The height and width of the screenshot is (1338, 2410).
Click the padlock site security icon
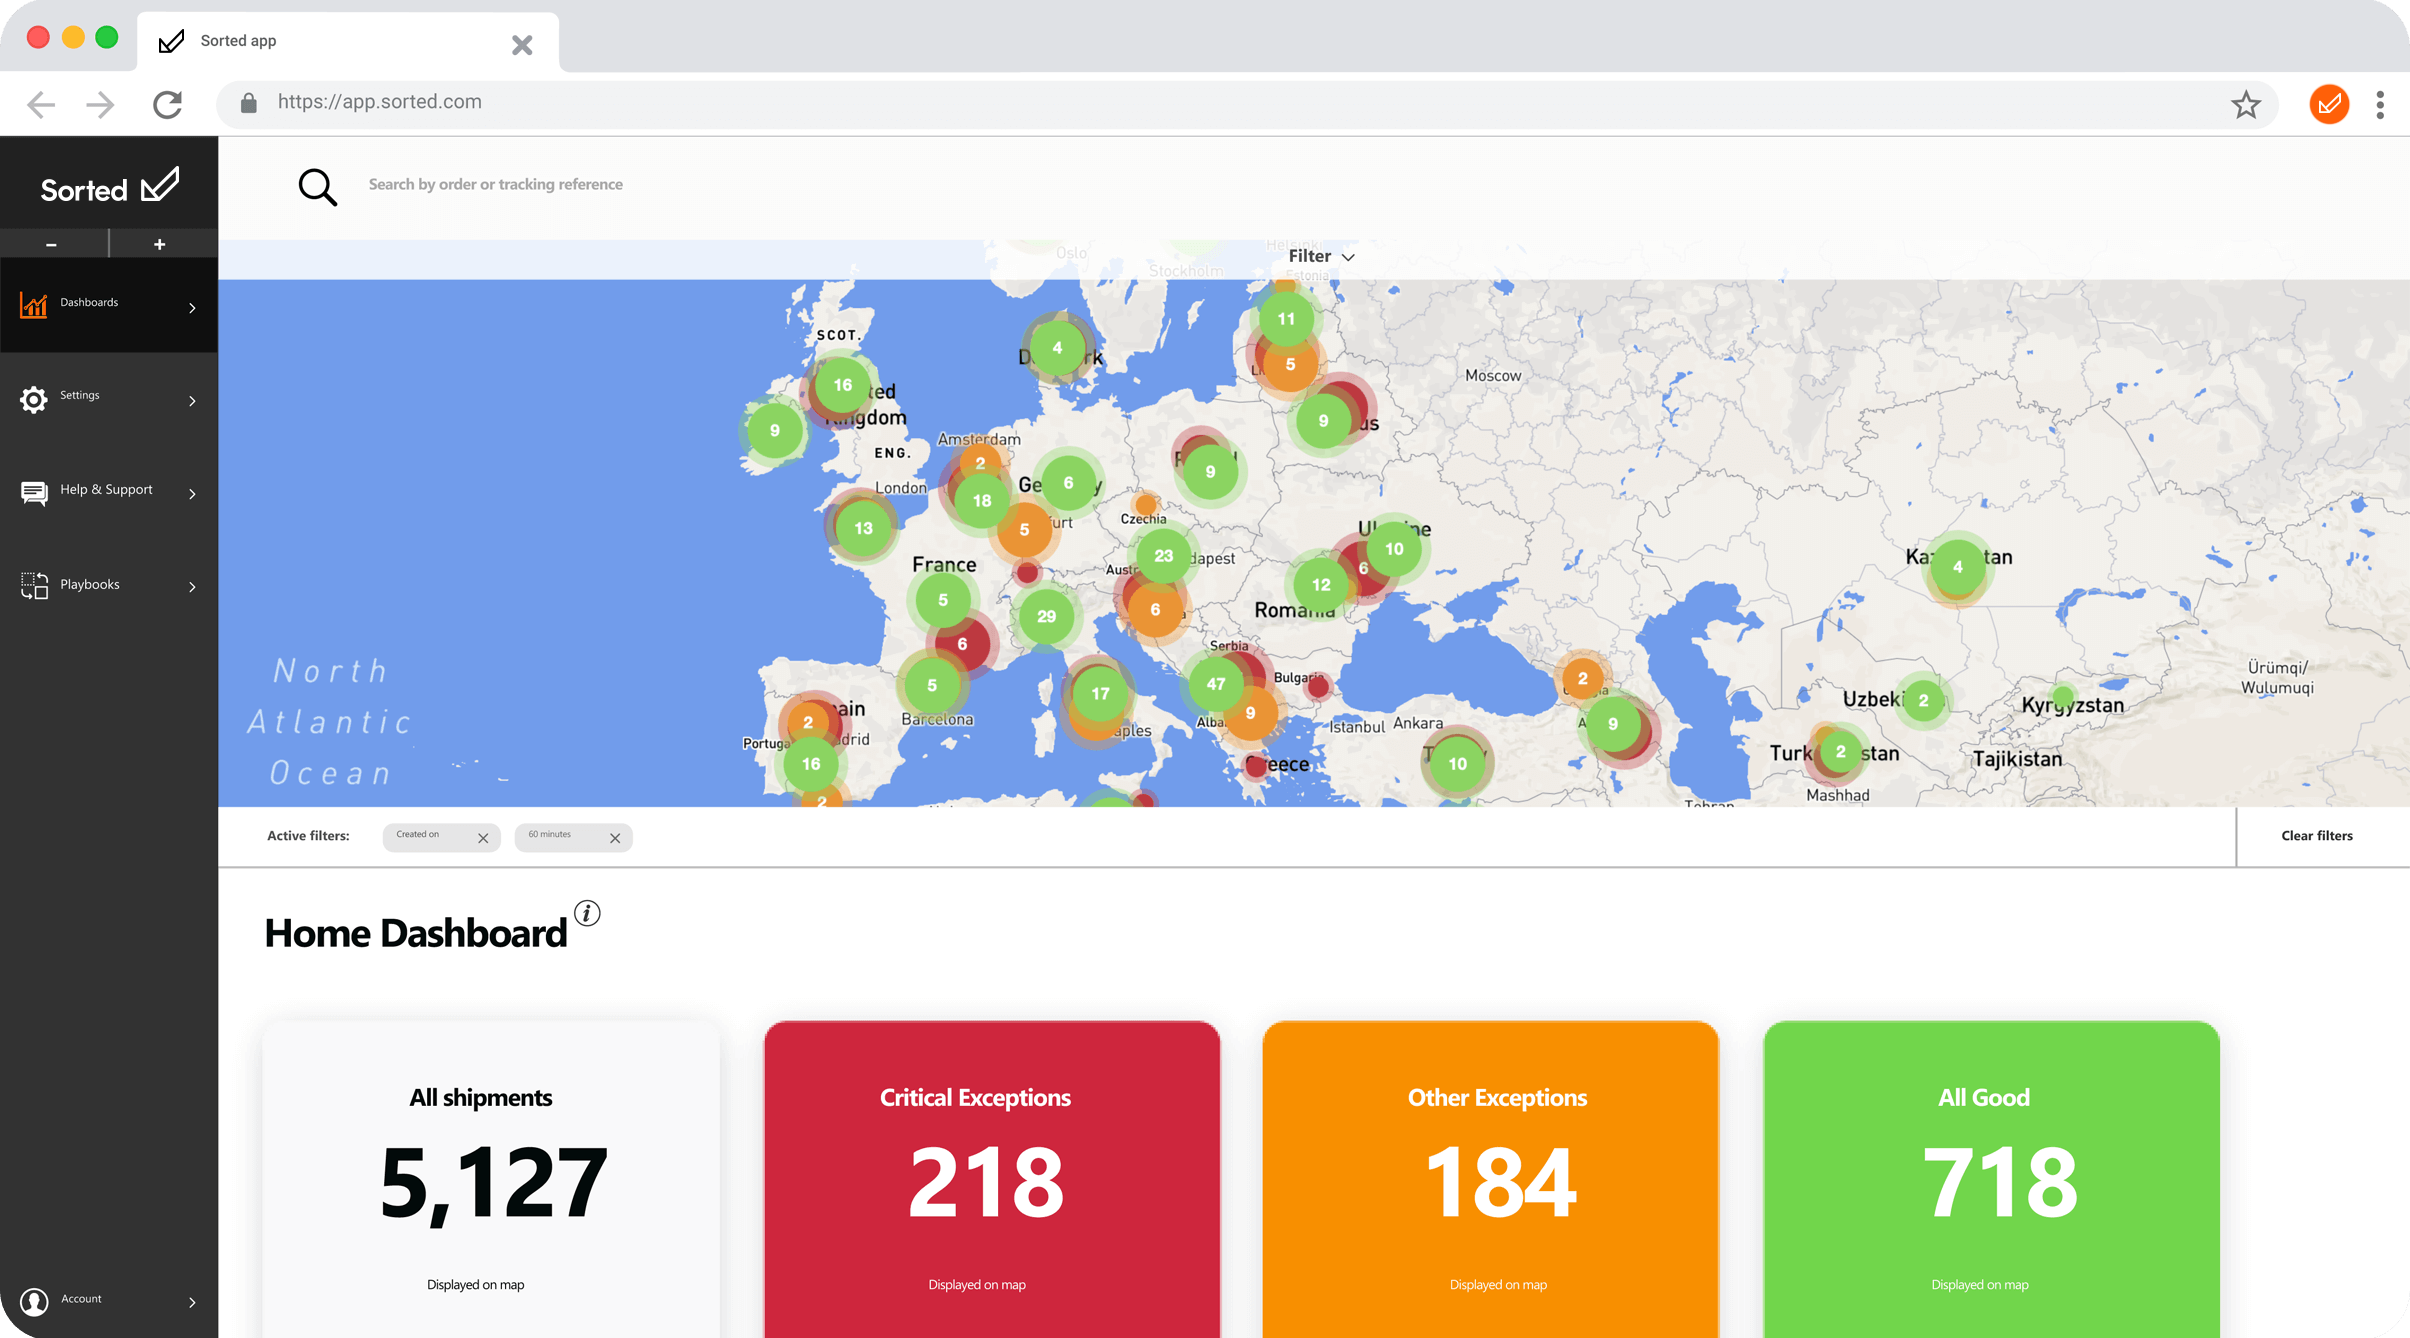(x=249, y=103)
